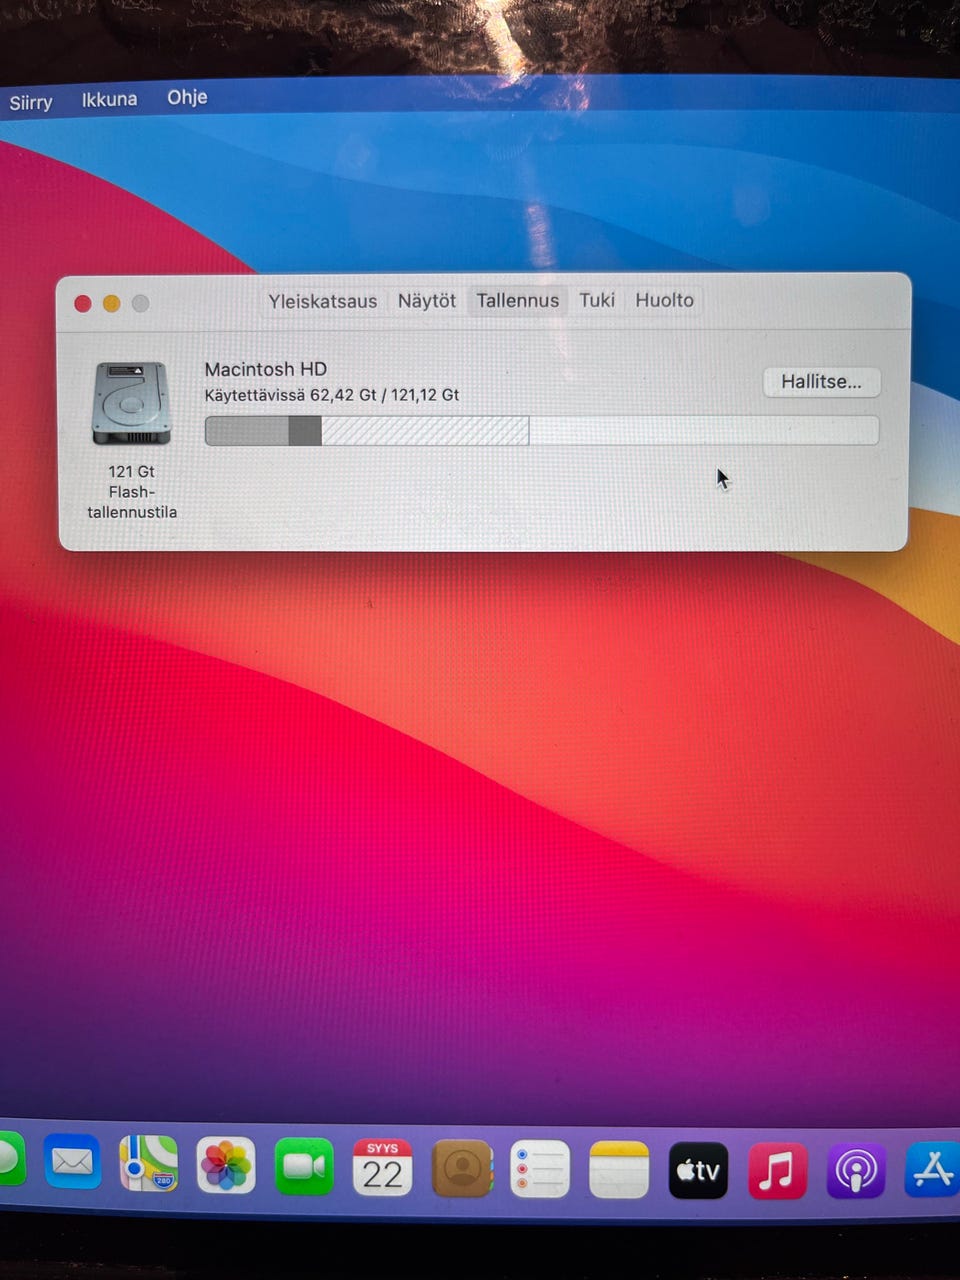Open the App Store icon

click(932, 1170)
